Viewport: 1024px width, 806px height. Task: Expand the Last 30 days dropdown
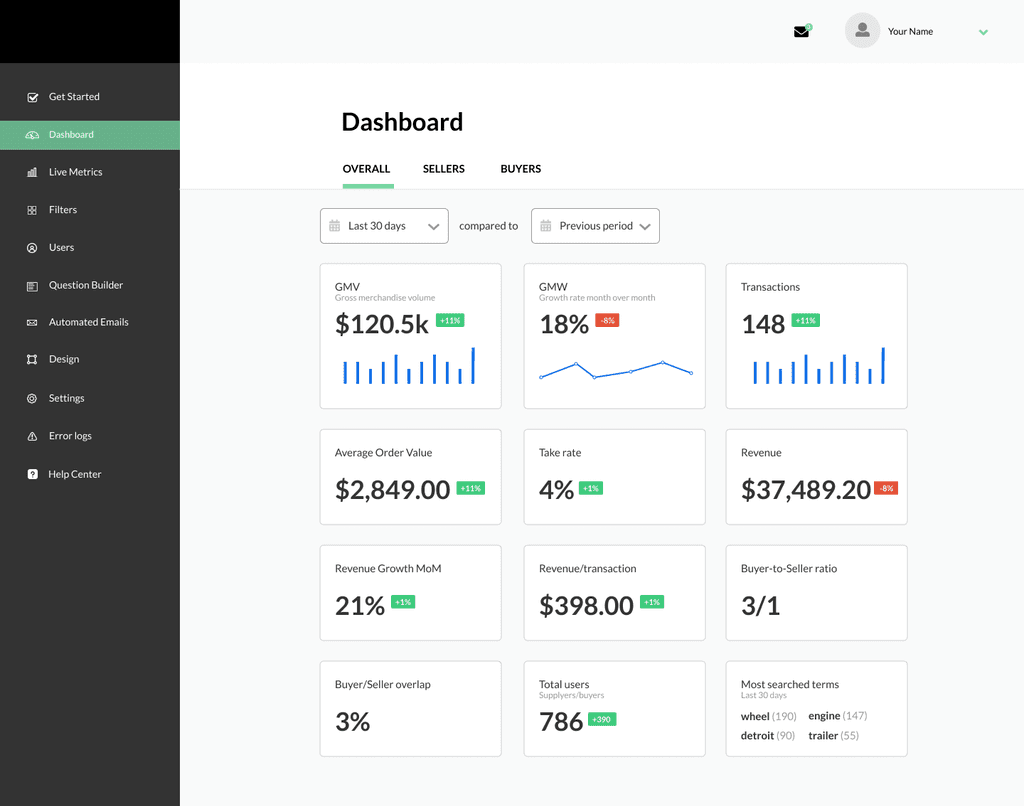point(384,226)
